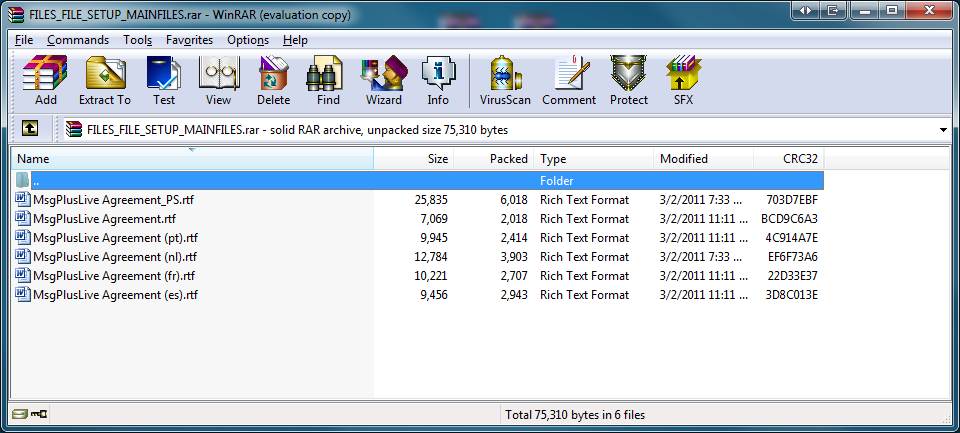
Task: Click the packed value 2,943
Action: (x=514, y=295)
